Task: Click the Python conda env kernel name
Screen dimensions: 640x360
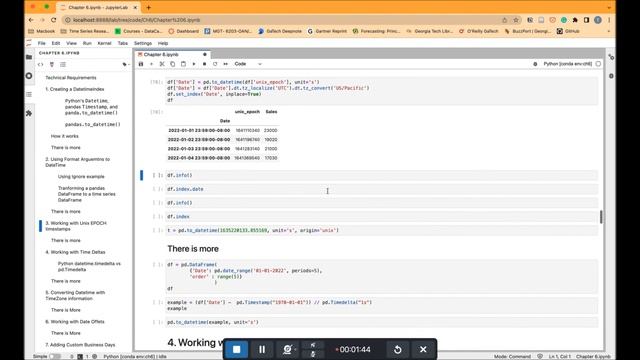Action: 568,64
